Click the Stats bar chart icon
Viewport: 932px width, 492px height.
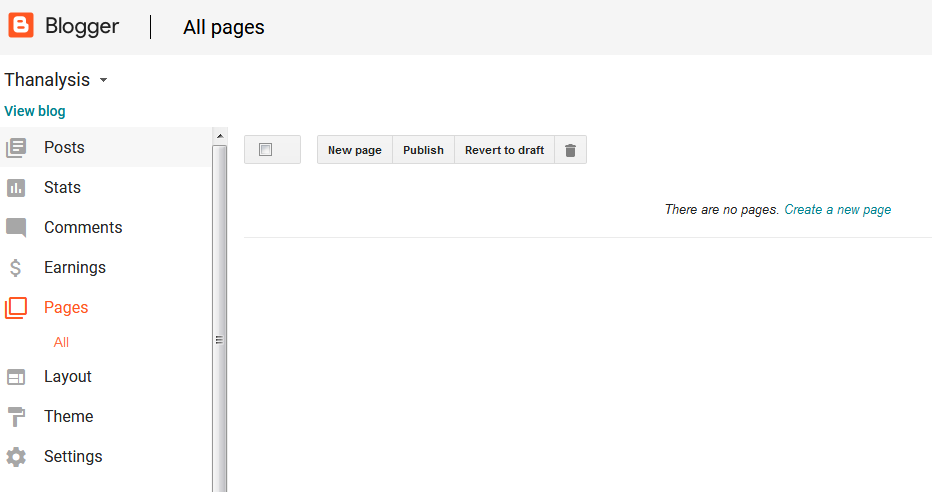tap(16, 188)
